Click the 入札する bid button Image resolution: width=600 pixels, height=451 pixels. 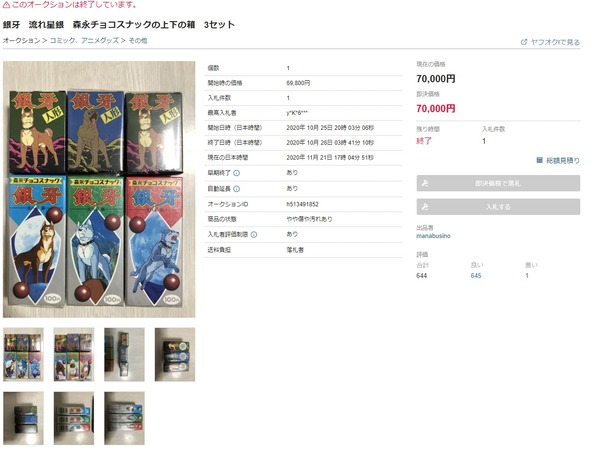point(498,207)
